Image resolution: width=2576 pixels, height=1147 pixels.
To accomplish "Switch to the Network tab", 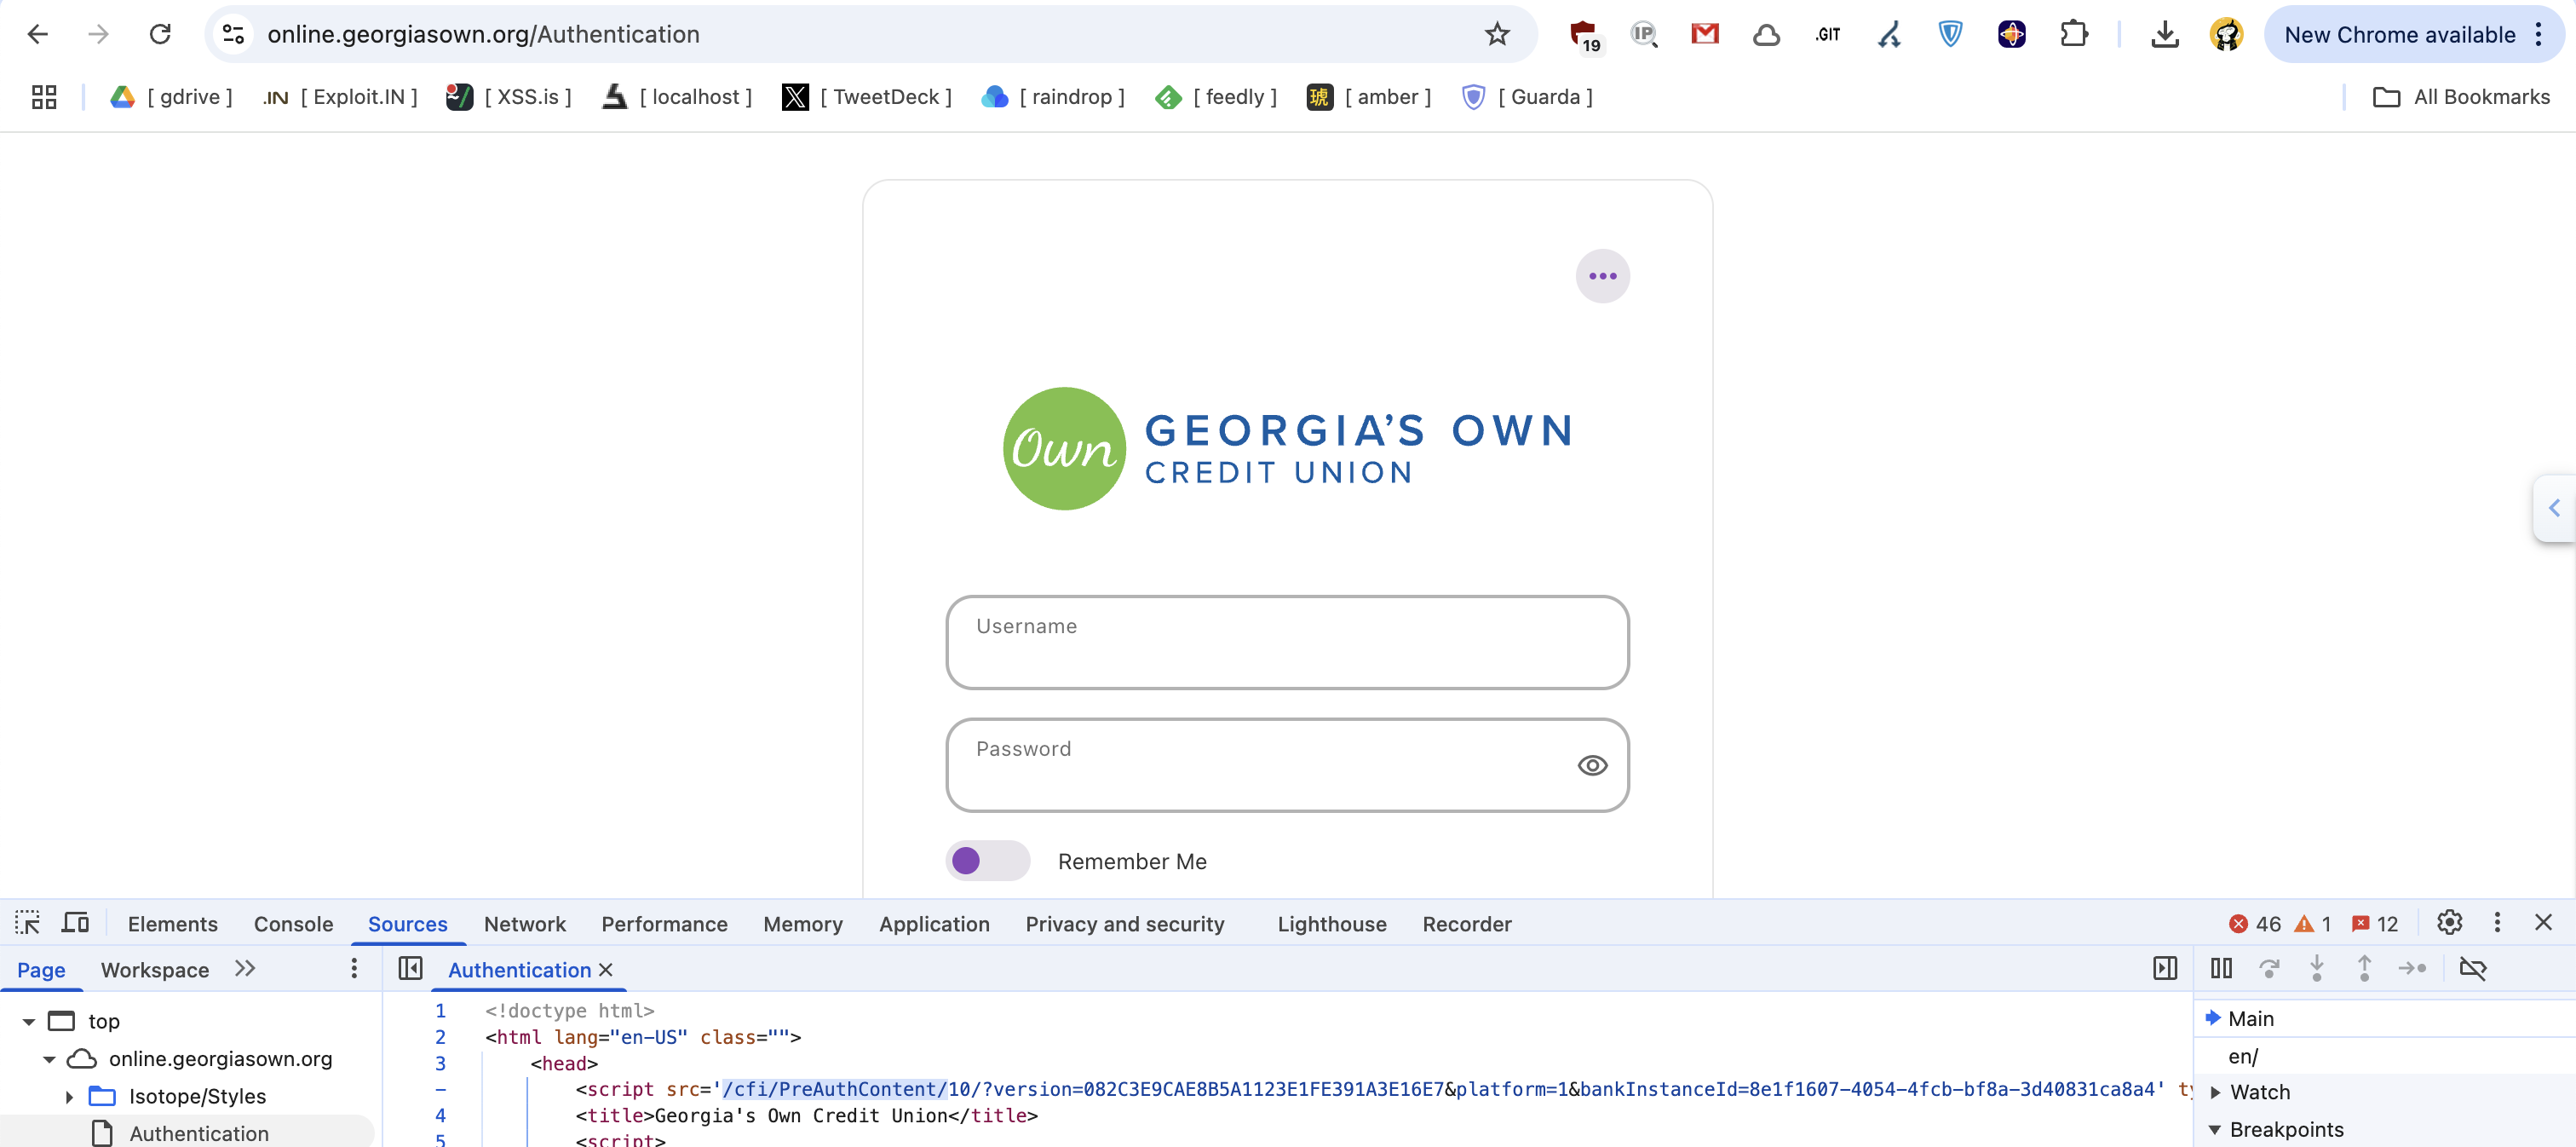I will tap(524, 924).
